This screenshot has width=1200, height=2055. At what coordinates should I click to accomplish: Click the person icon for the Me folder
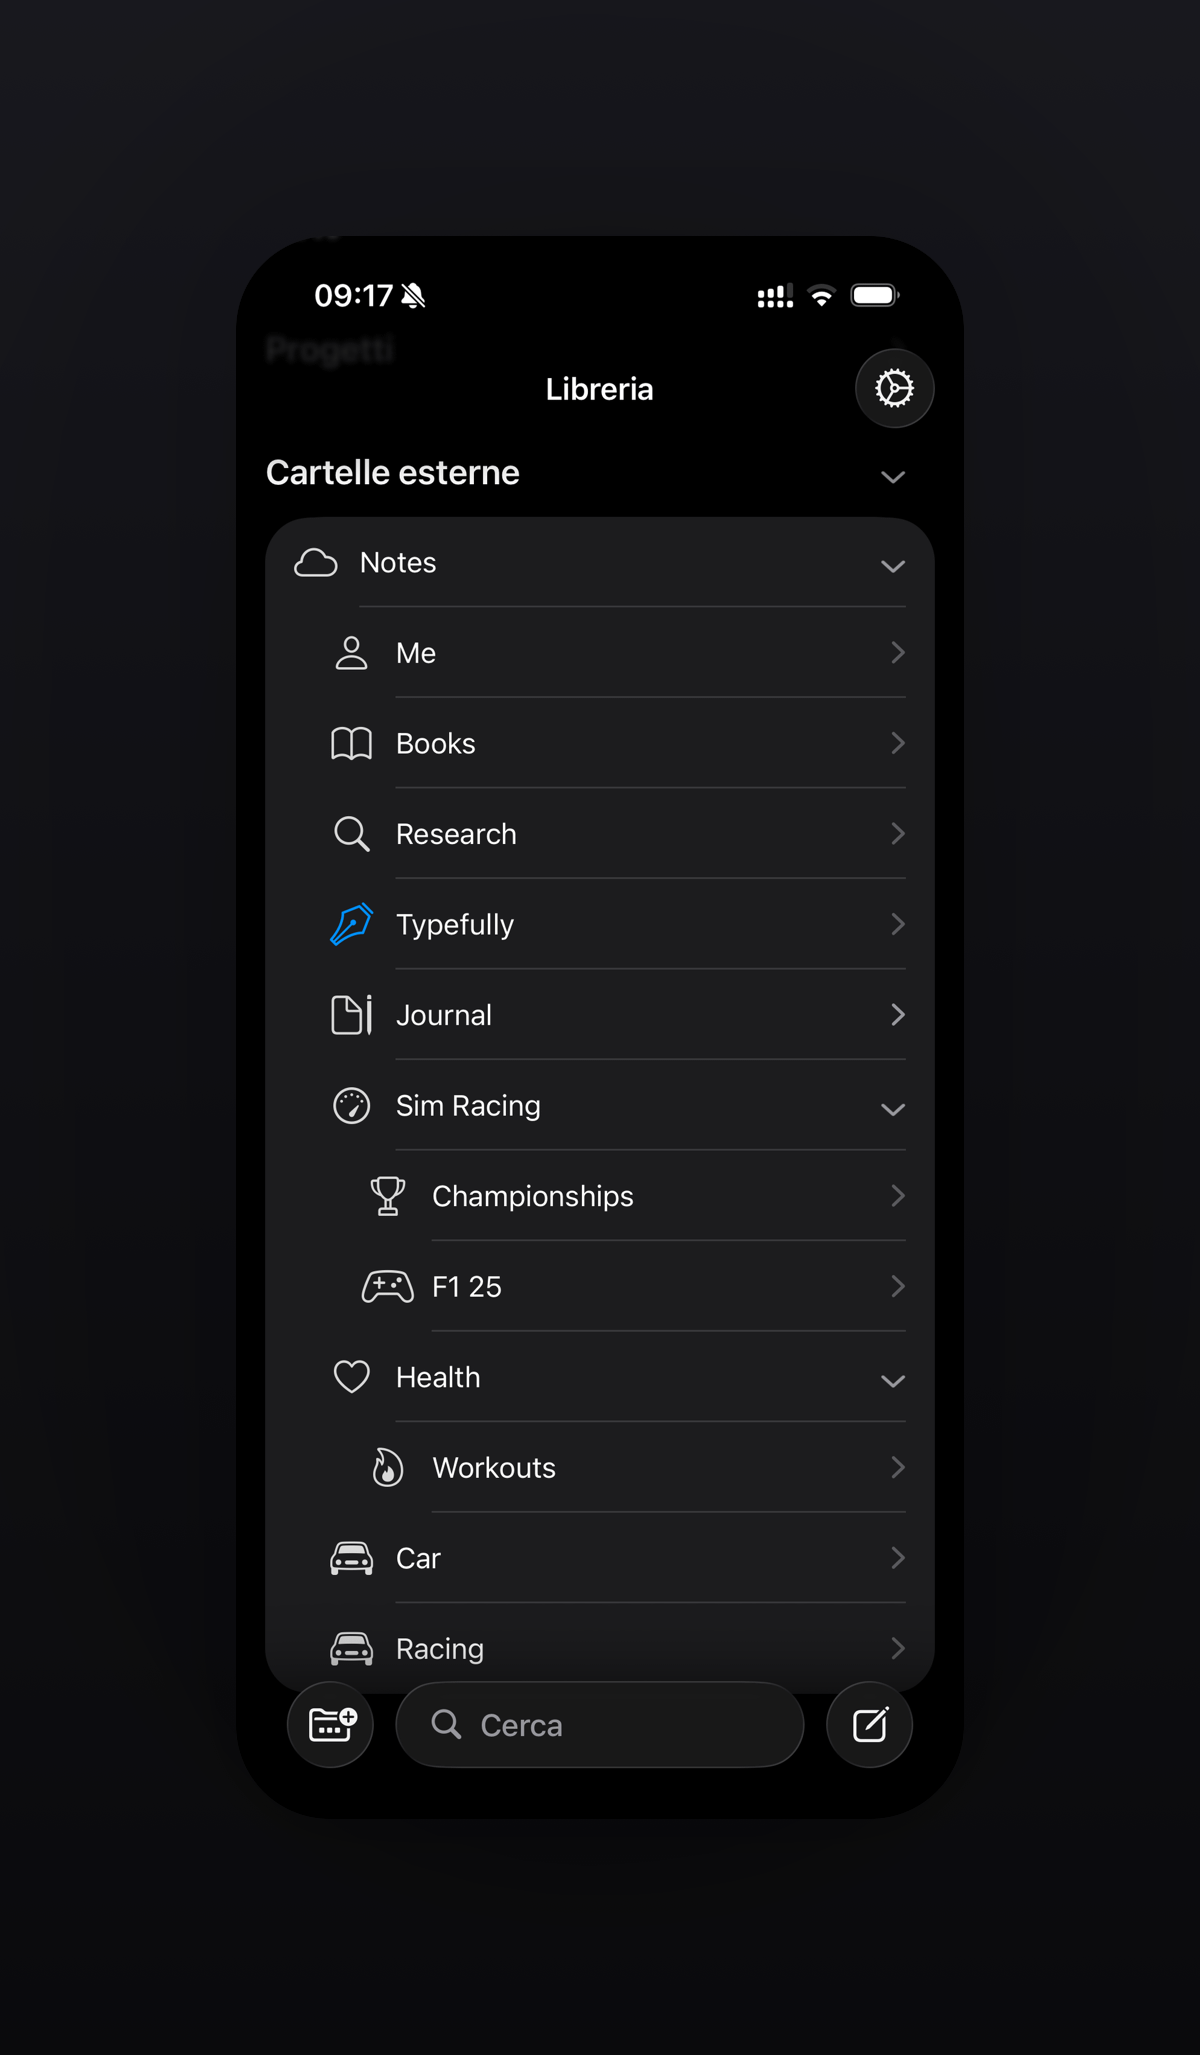[x=351, y=652]
